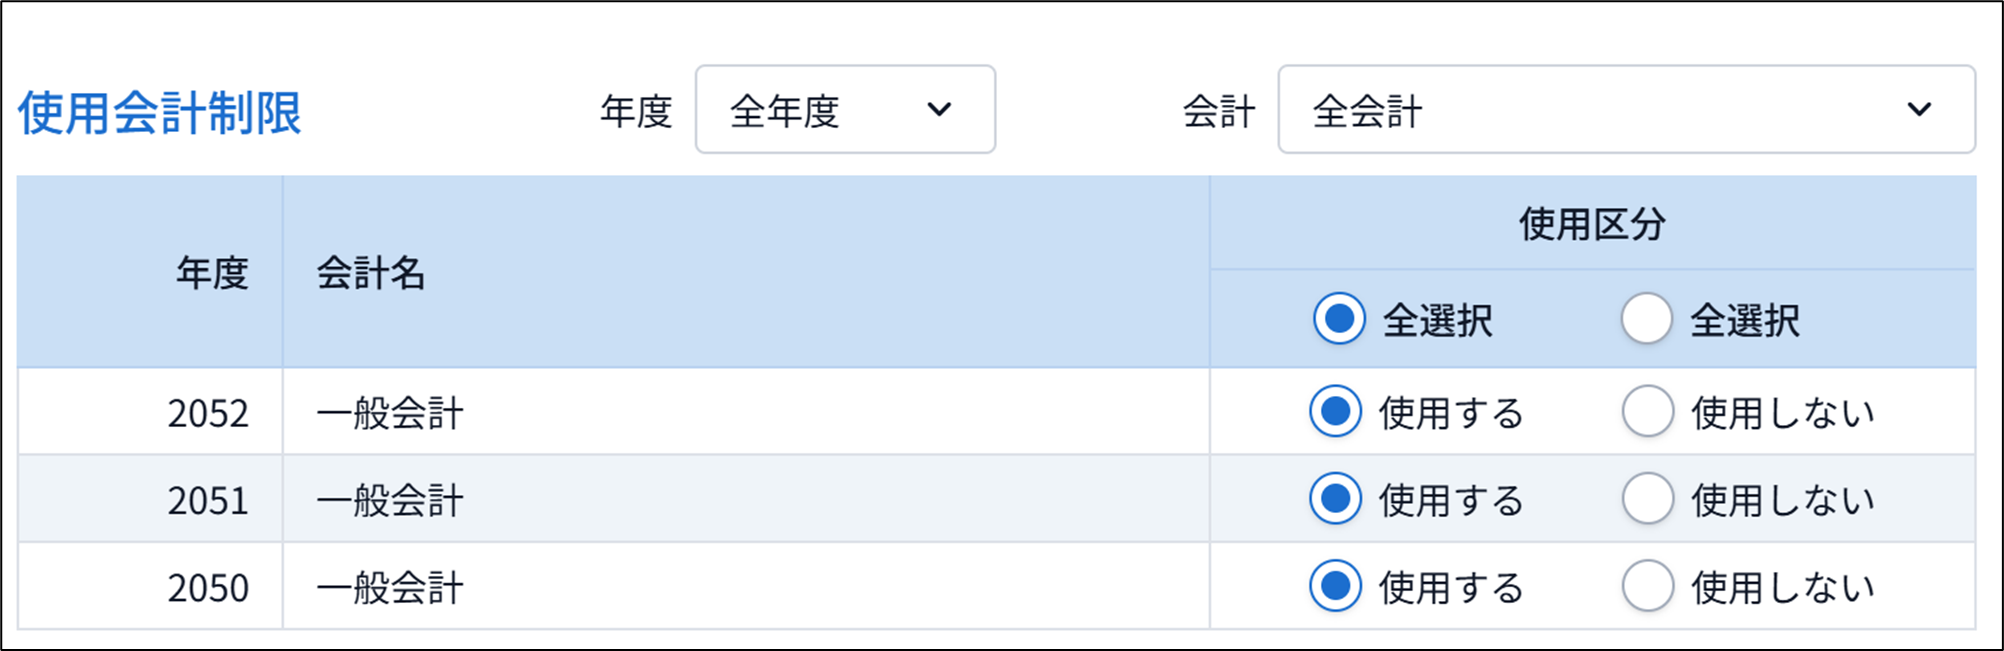Image resolution: width=2004 pixels, height=651 pixels.
Task: Click the chevron arrow in 全年度 box
Action: 939,109
